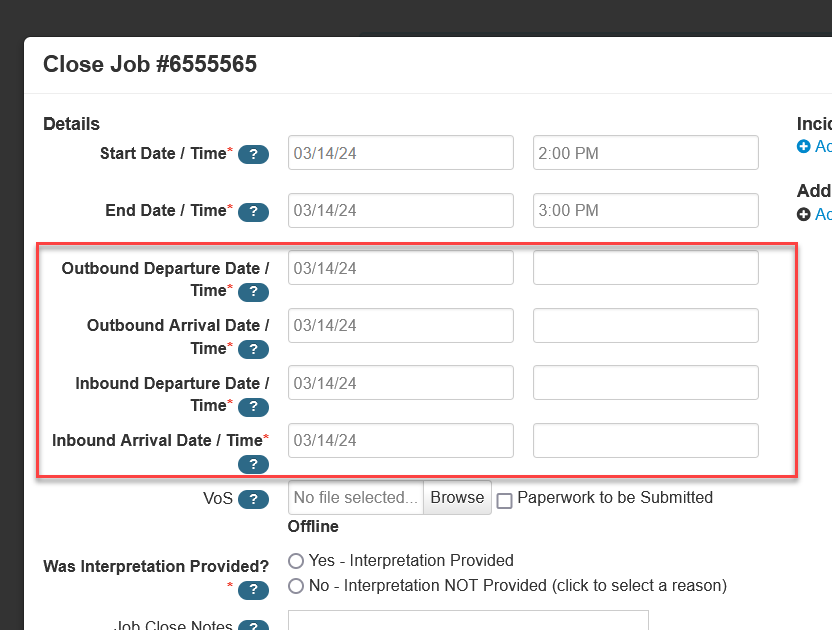832x630 pixels.
Task: Click the blue Add link on the right
Action: tap(822, 146)
